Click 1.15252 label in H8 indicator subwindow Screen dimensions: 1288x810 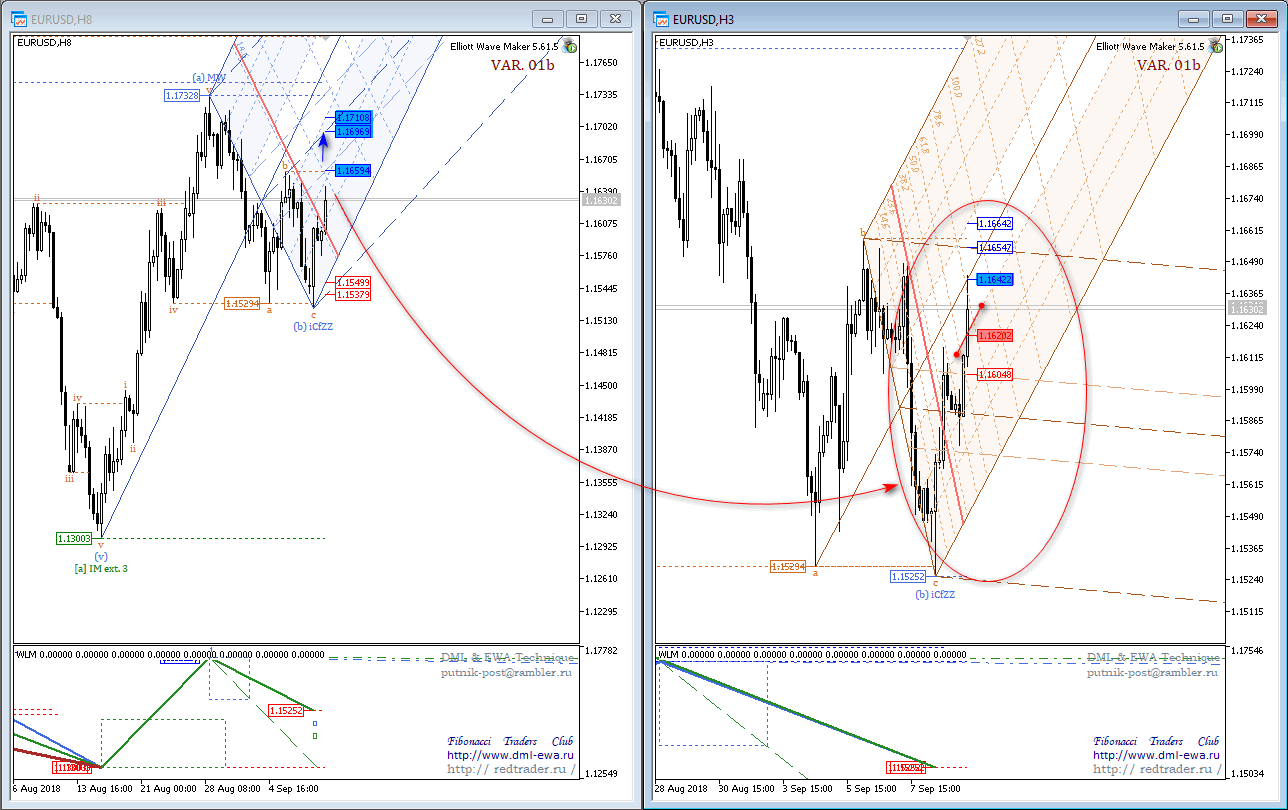(x=287, y=710)
